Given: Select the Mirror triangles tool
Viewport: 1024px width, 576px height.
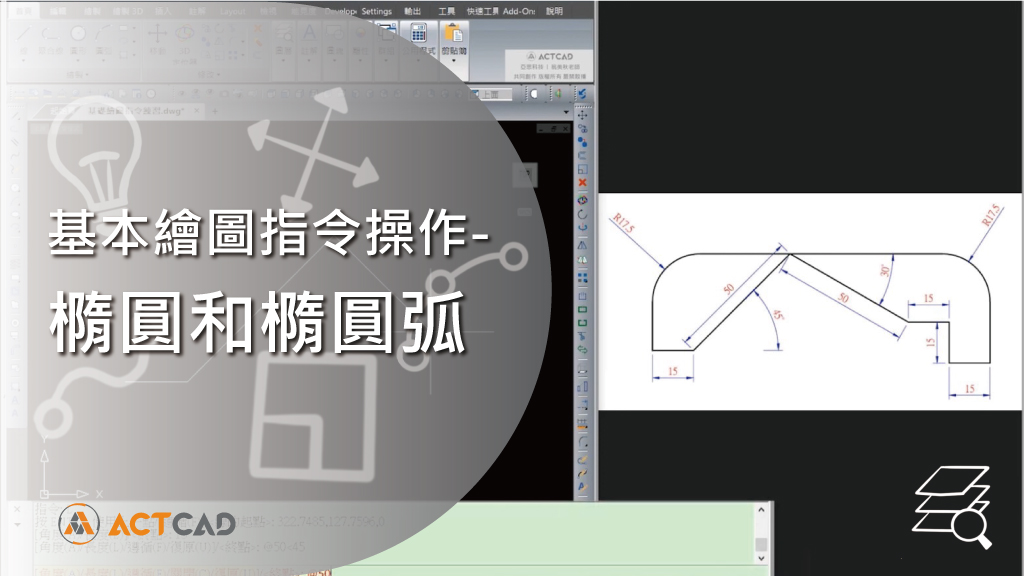Looking at the screenshot, I should [x=582, y=246].
